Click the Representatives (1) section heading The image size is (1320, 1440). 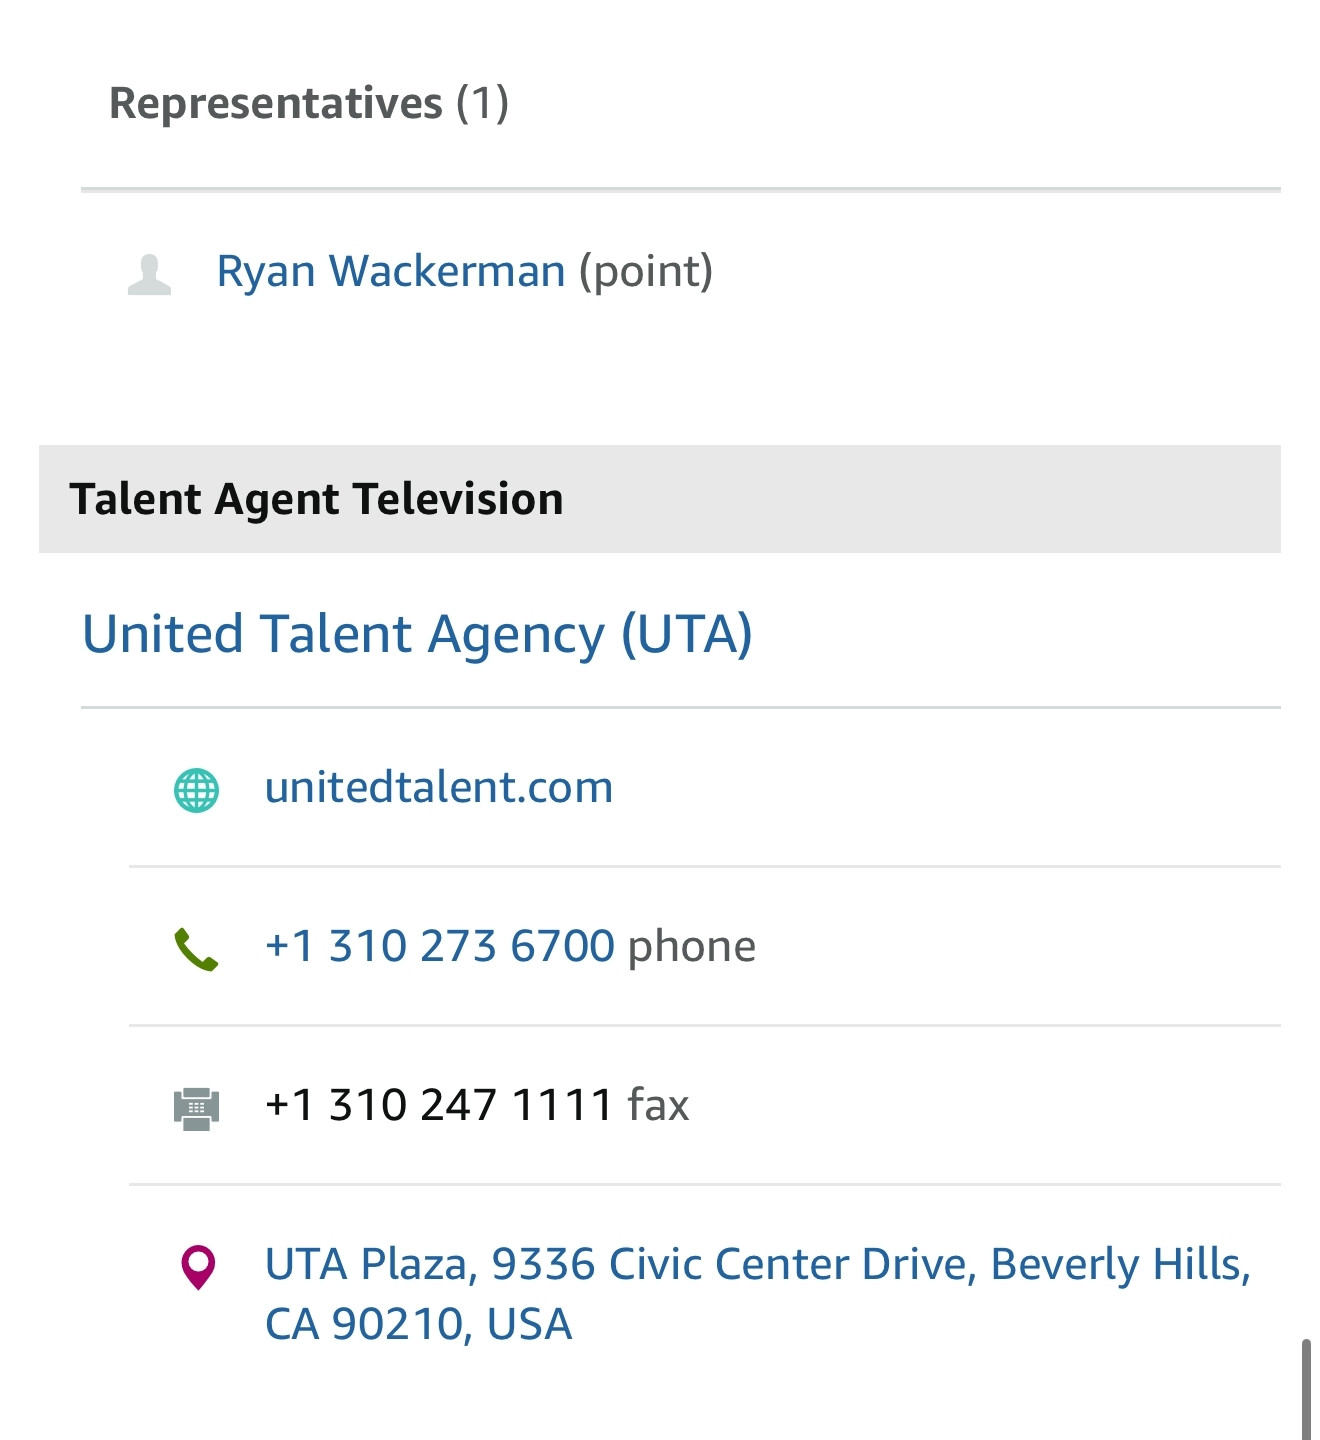pos(309,103)
